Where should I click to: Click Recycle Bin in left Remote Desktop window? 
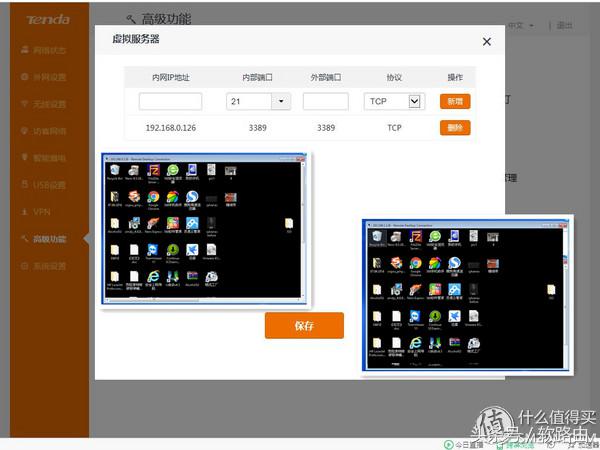tap(114, 172)
